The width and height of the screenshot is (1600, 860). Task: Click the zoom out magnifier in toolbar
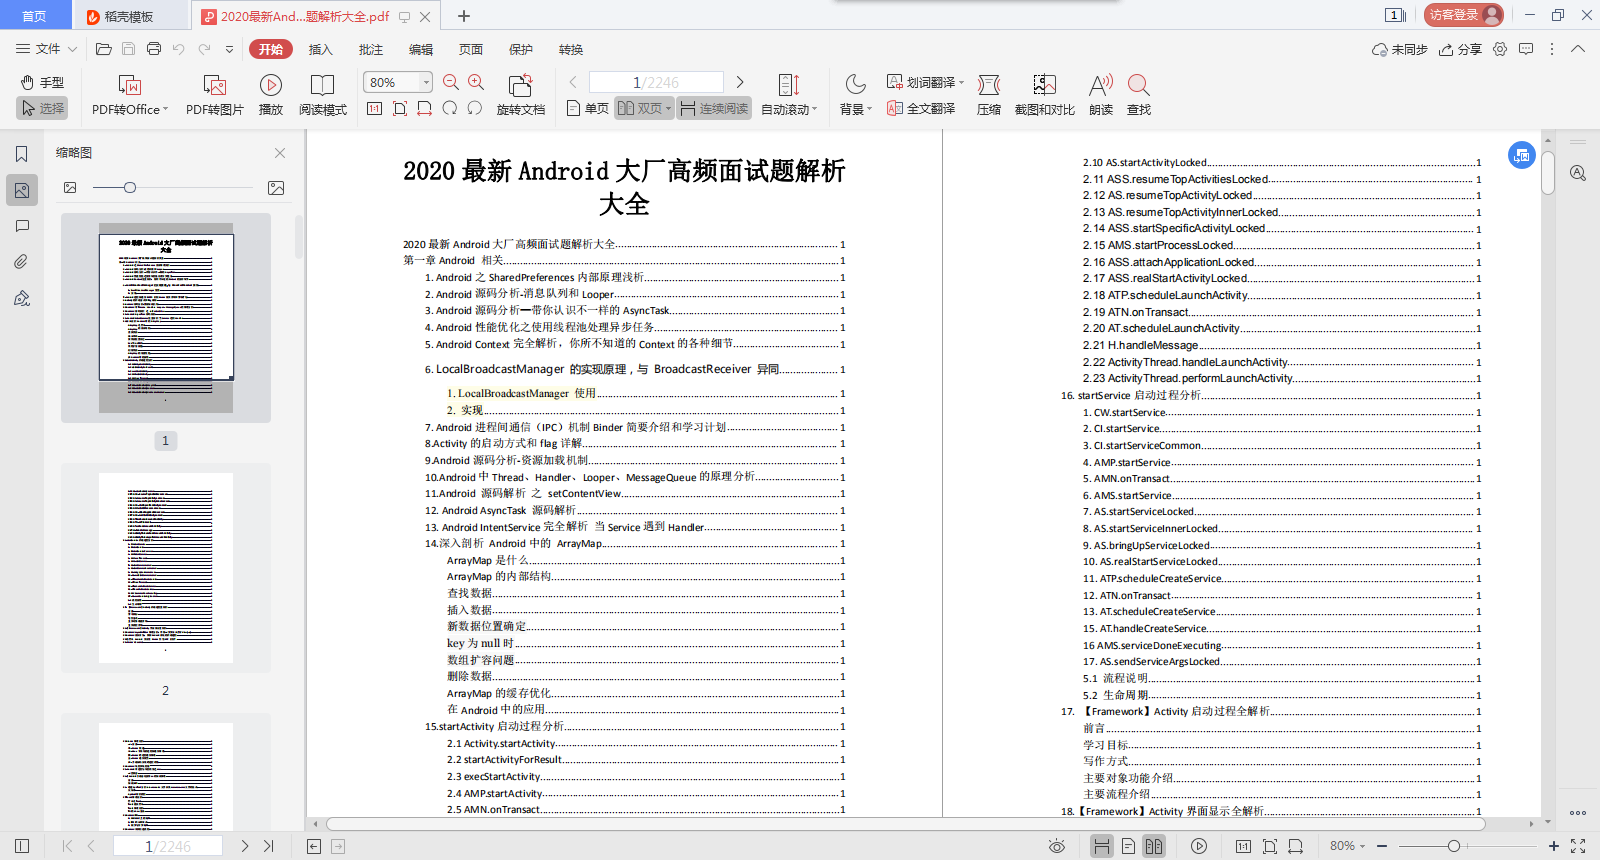pyautogui.click(x=451, y=82)
